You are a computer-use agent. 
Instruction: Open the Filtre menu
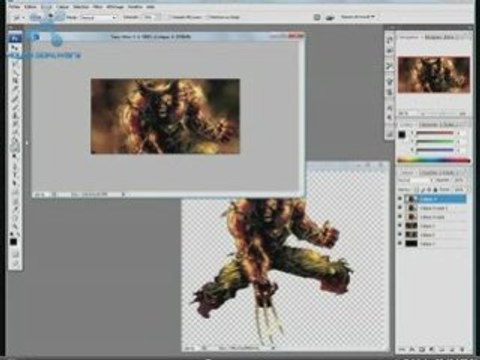[x=98, y=6]
